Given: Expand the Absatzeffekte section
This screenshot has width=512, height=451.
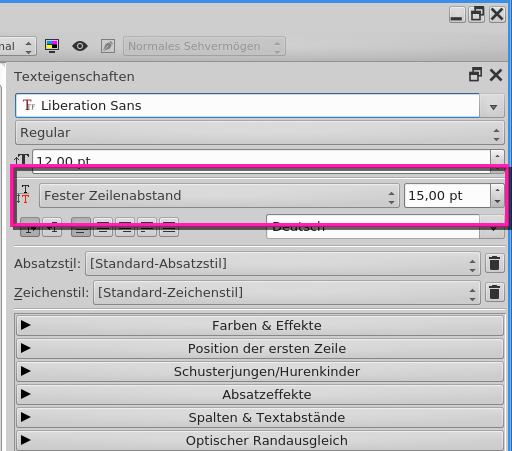Looking at the screenshot, I should tap(260, 394).
